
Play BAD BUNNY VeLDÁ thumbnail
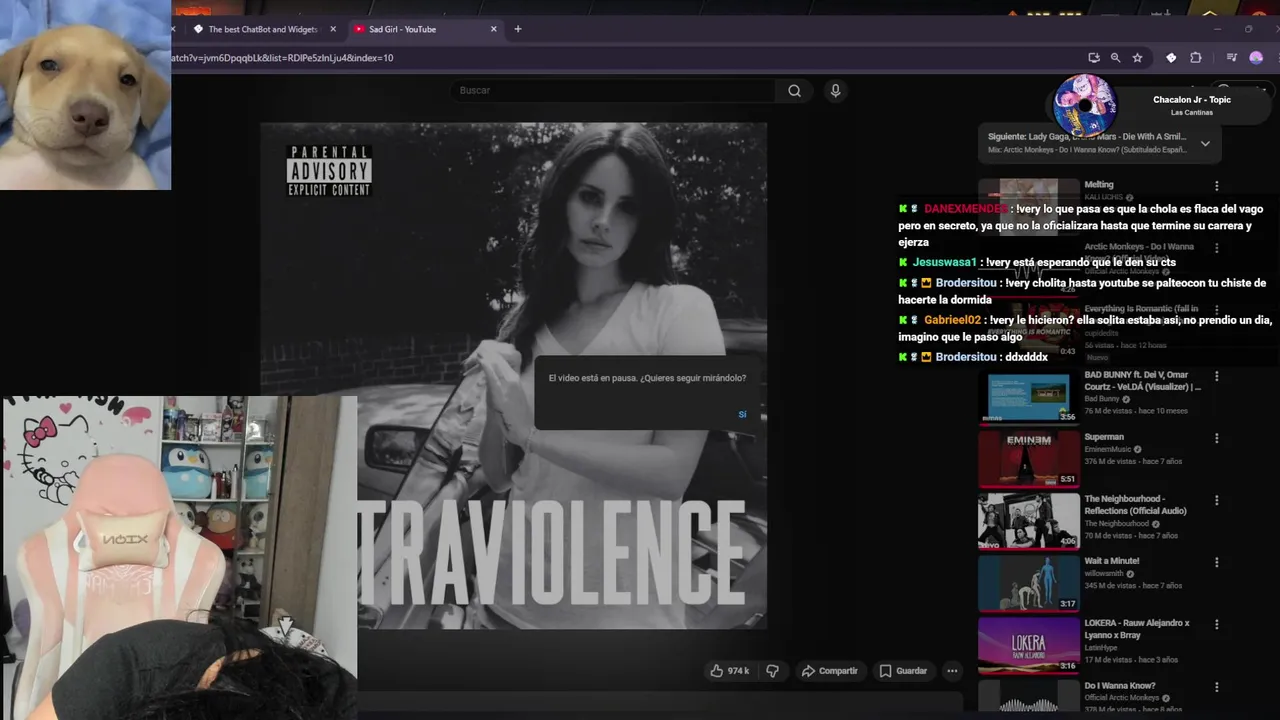[1028, 397]
